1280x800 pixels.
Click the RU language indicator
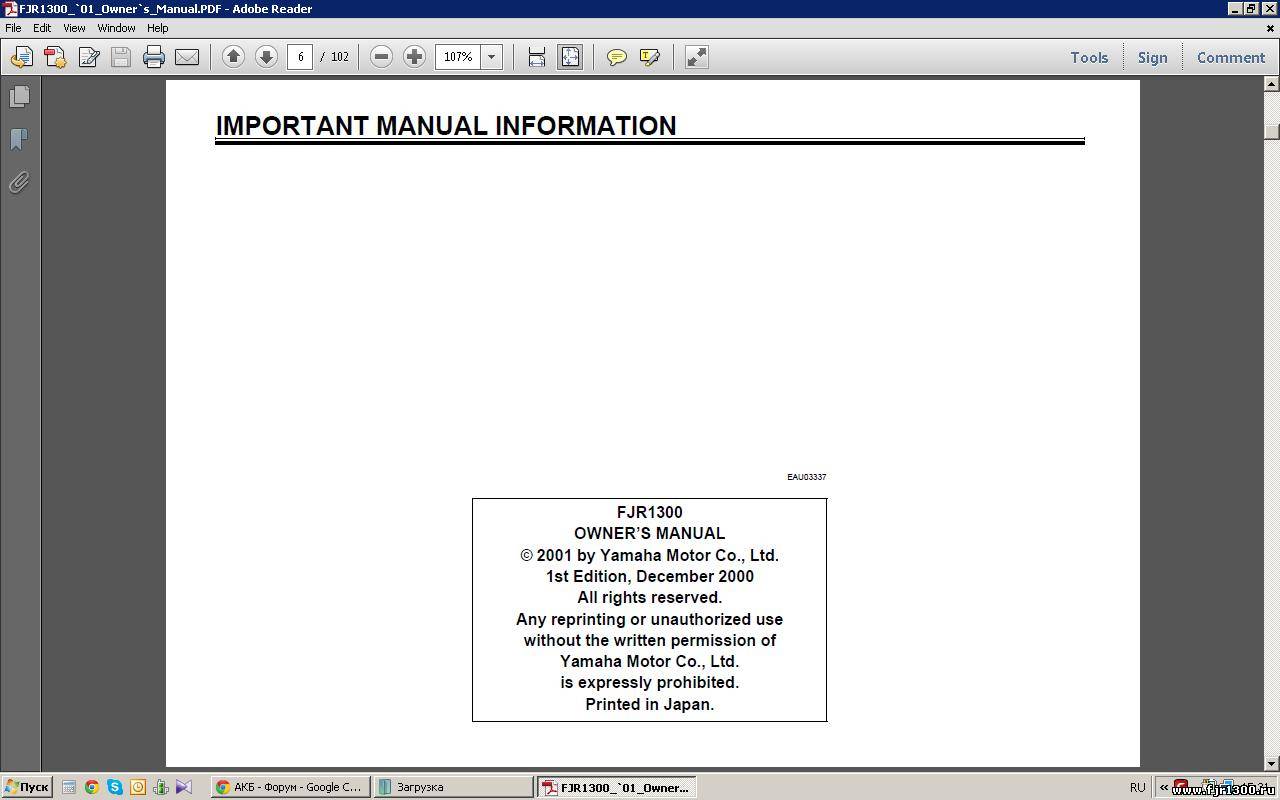1137,787
